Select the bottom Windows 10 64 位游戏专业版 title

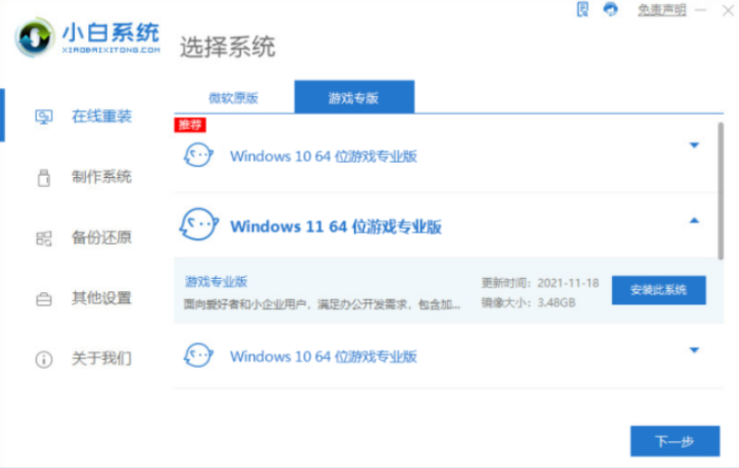[x=323, y=356]
